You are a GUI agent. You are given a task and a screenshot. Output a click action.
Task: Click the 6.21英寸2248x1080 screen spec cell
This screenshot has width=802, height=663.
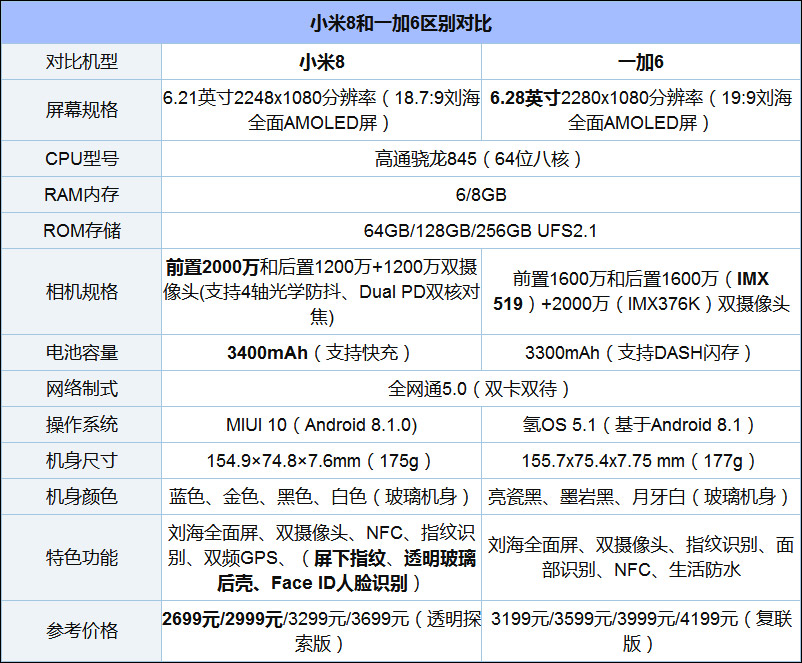321,110
